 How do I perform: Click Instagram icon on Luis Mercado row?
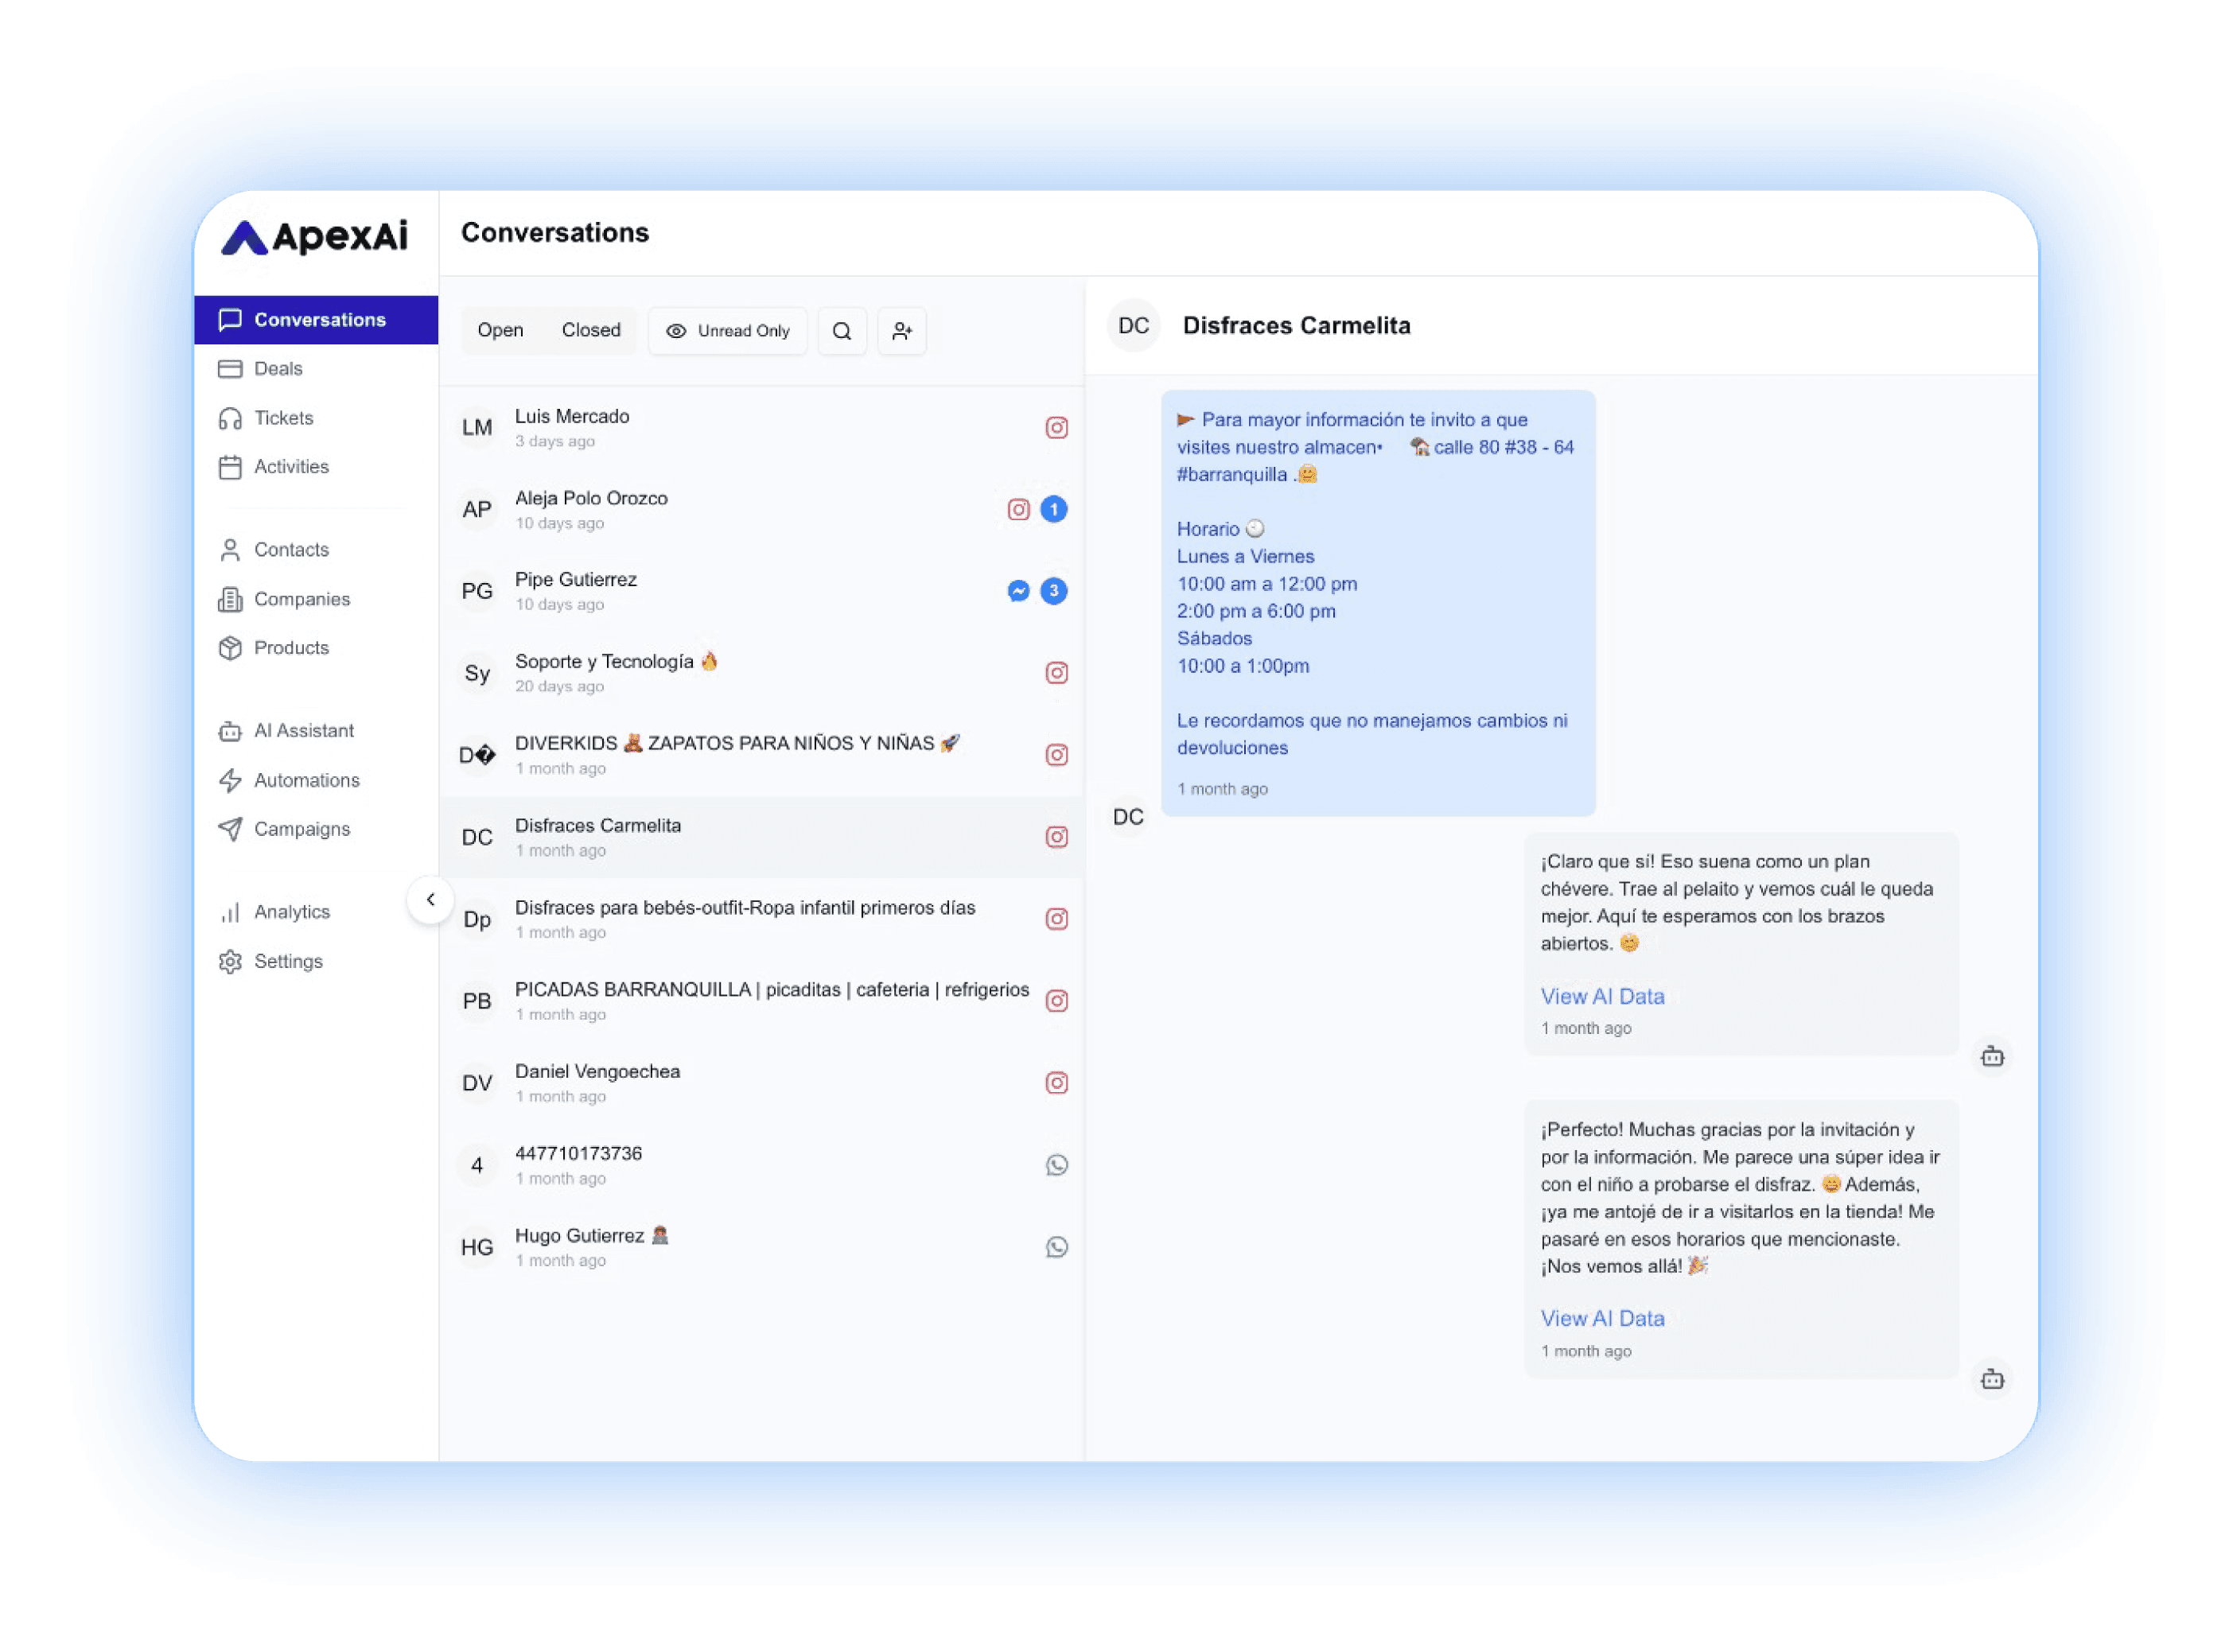[x=1056, y=428]
